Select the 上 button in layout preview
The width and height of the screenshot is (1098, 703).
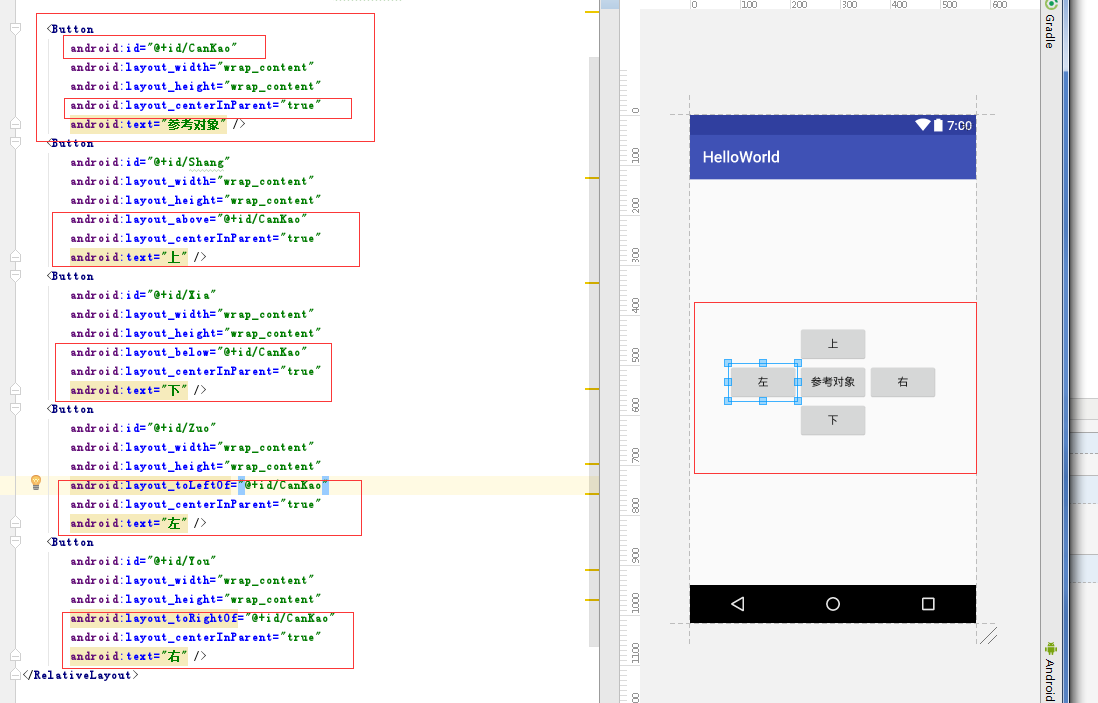(833, 344)
